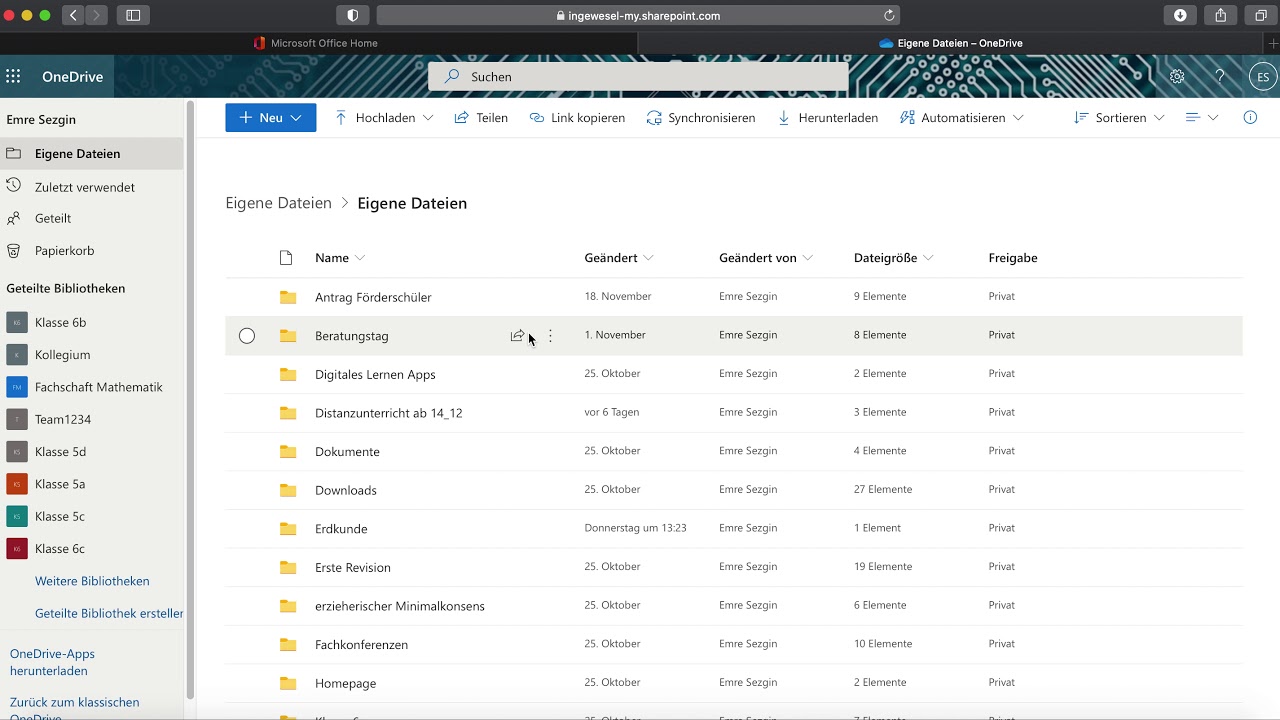Click the Herunterladen button
The image size is (1280, 720).
827,117
